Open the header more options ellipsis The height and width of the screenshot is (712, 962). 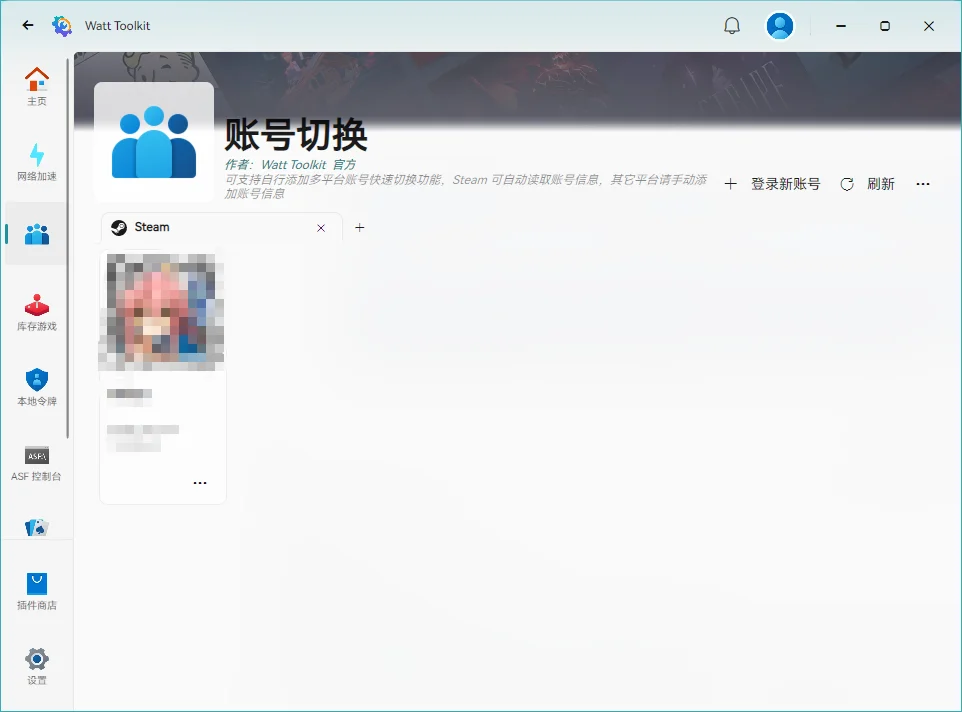click(x=923, y=184)
